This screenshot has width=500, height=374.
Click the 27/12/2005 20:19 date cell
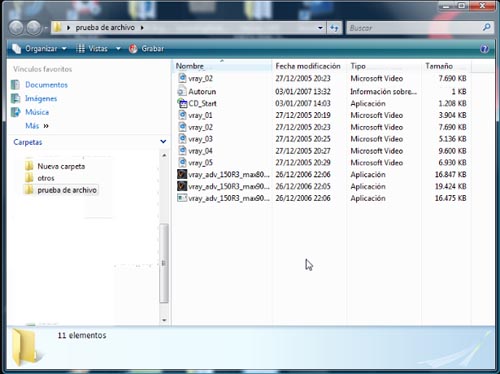303,116
